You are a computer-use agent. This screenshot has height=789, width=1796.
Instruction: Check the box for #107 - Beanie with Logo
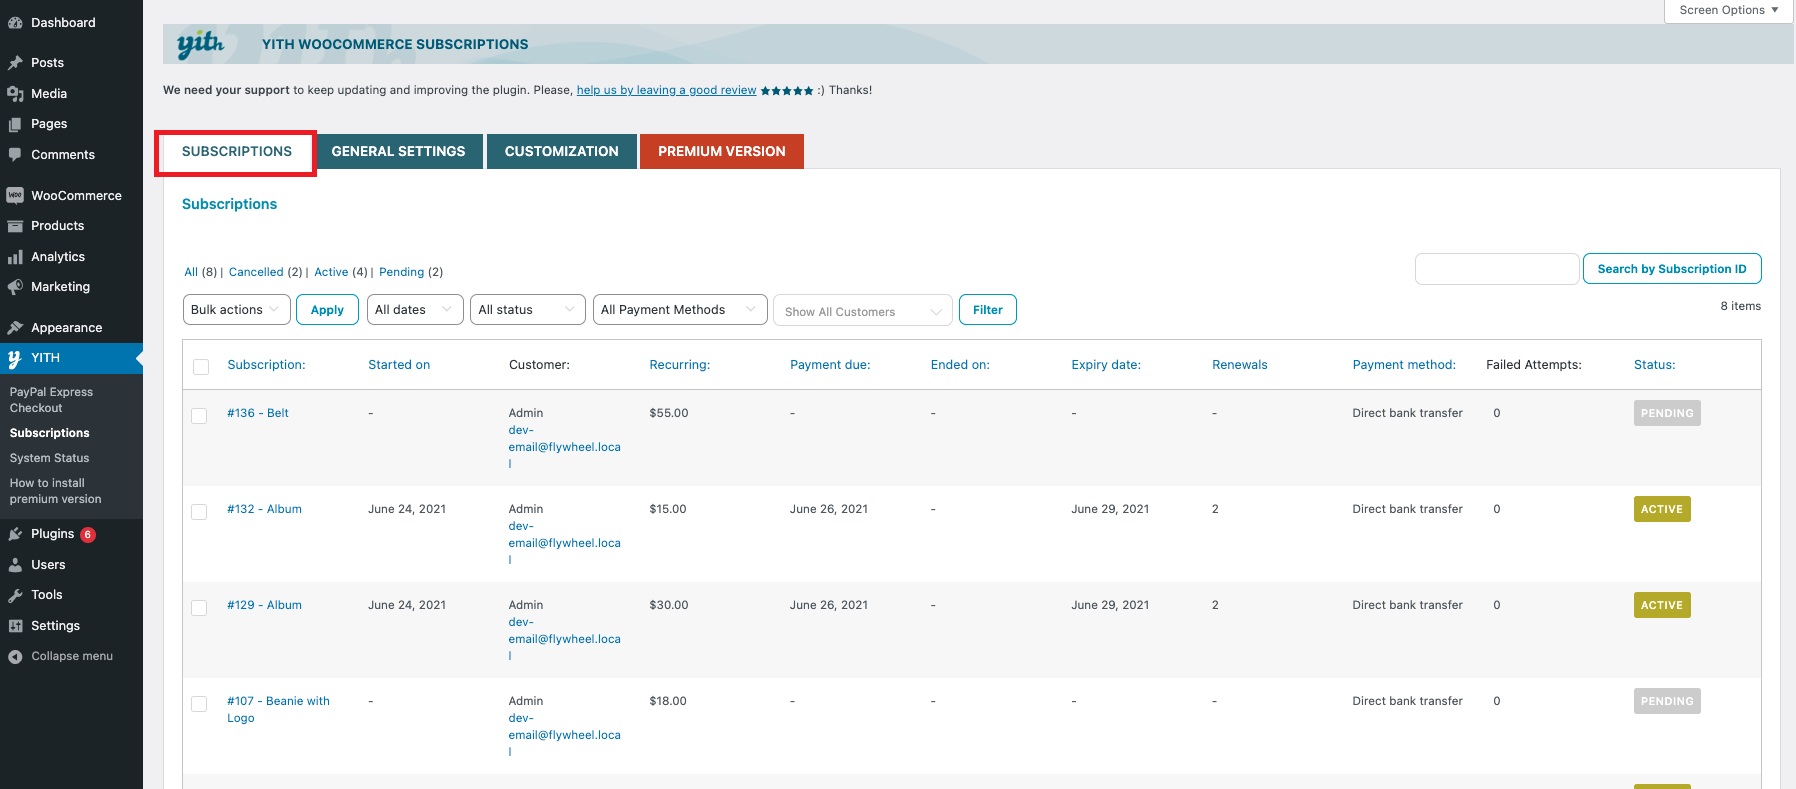pyautogui.click(x=199, y=703)
